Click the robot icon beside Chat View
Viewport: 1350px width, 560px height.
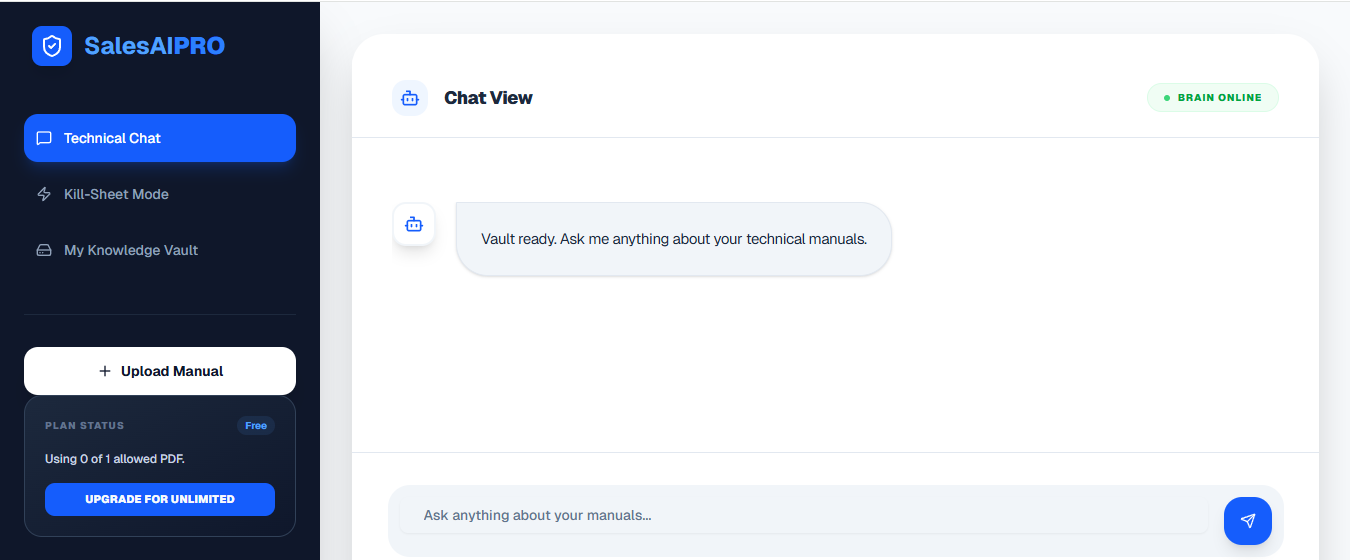click(x=410, y=98)
